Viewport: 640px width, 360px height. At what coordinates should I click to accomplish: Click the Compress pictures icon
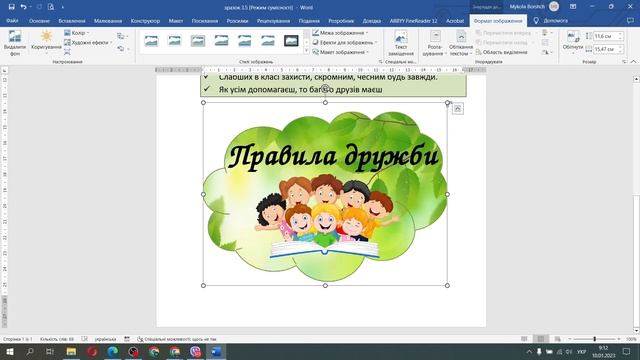tap(67, 52)
